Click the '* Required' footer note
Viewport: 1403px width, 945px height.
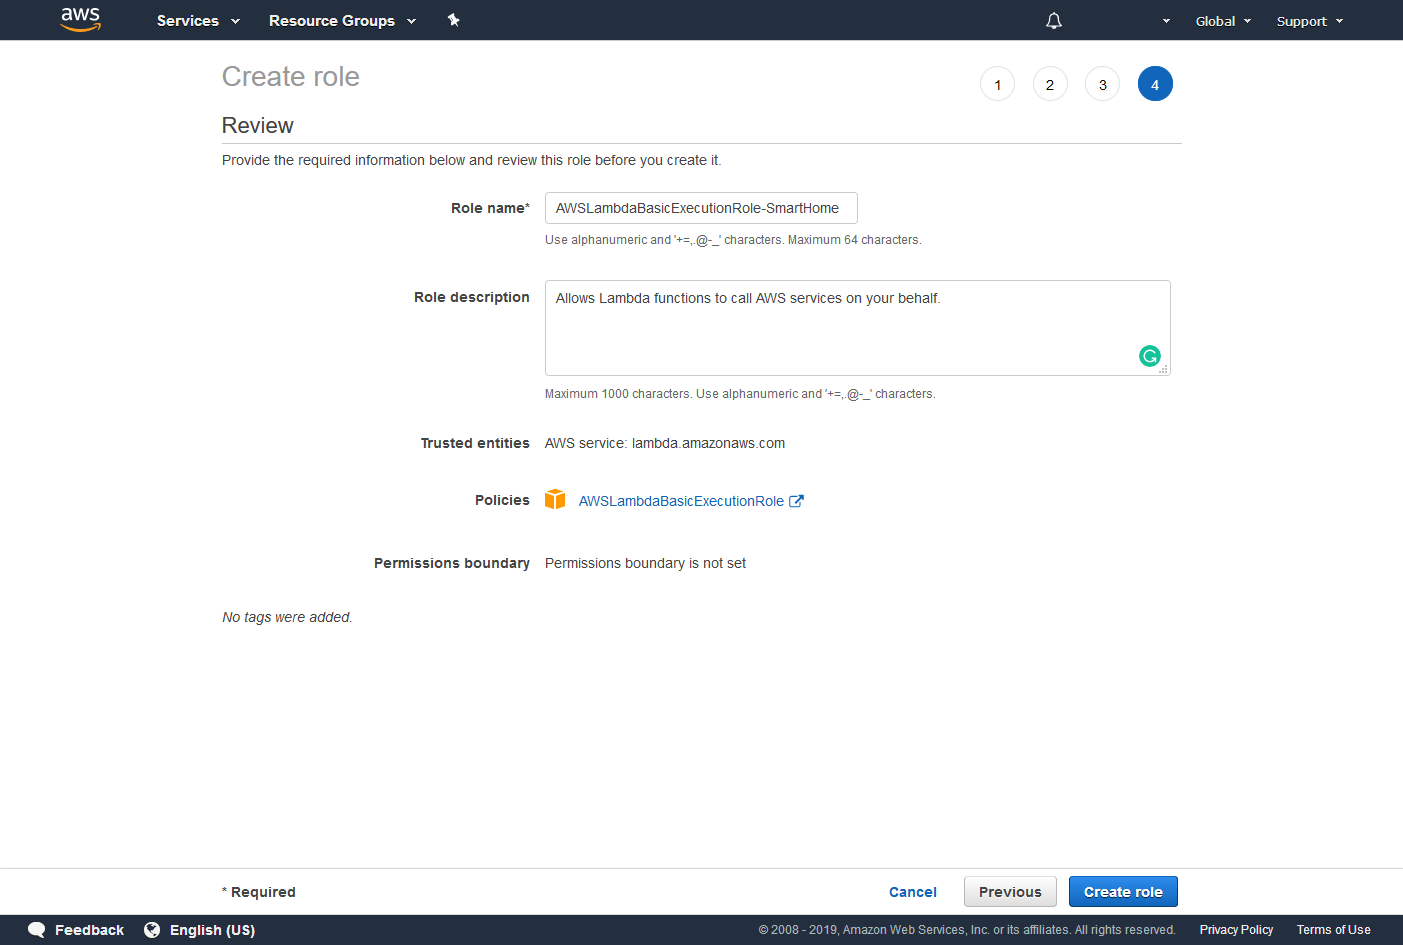pos(259,892)
